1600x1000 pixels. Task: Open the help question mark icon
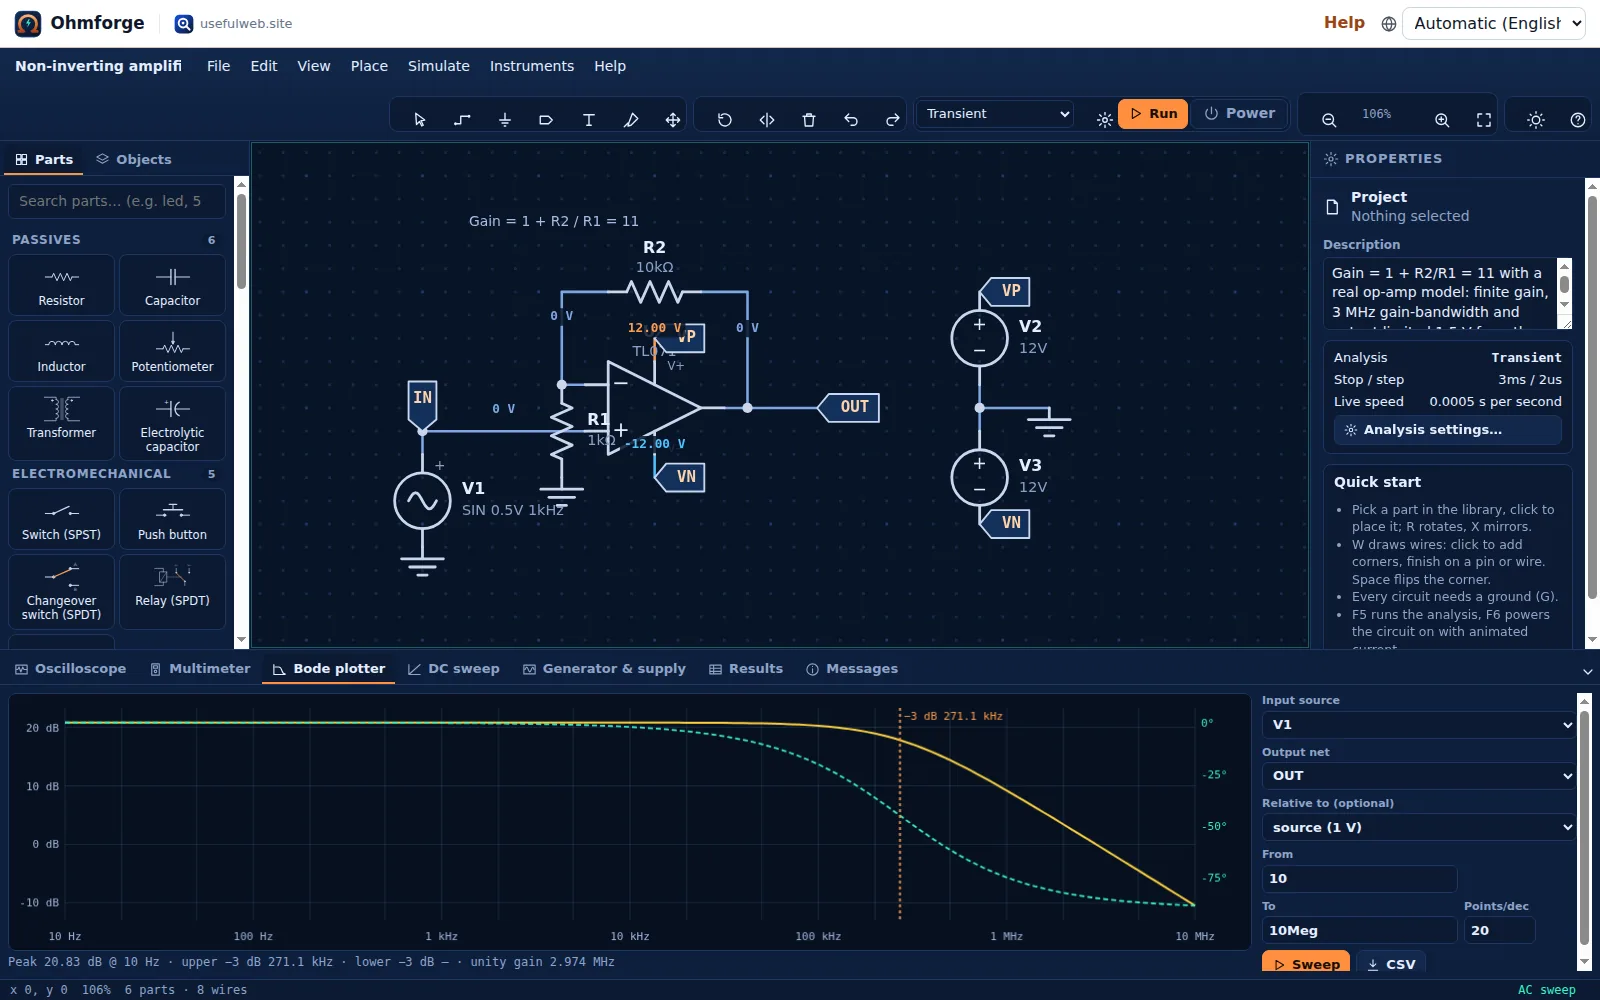pyautogui.click(x=1578, y=120)
